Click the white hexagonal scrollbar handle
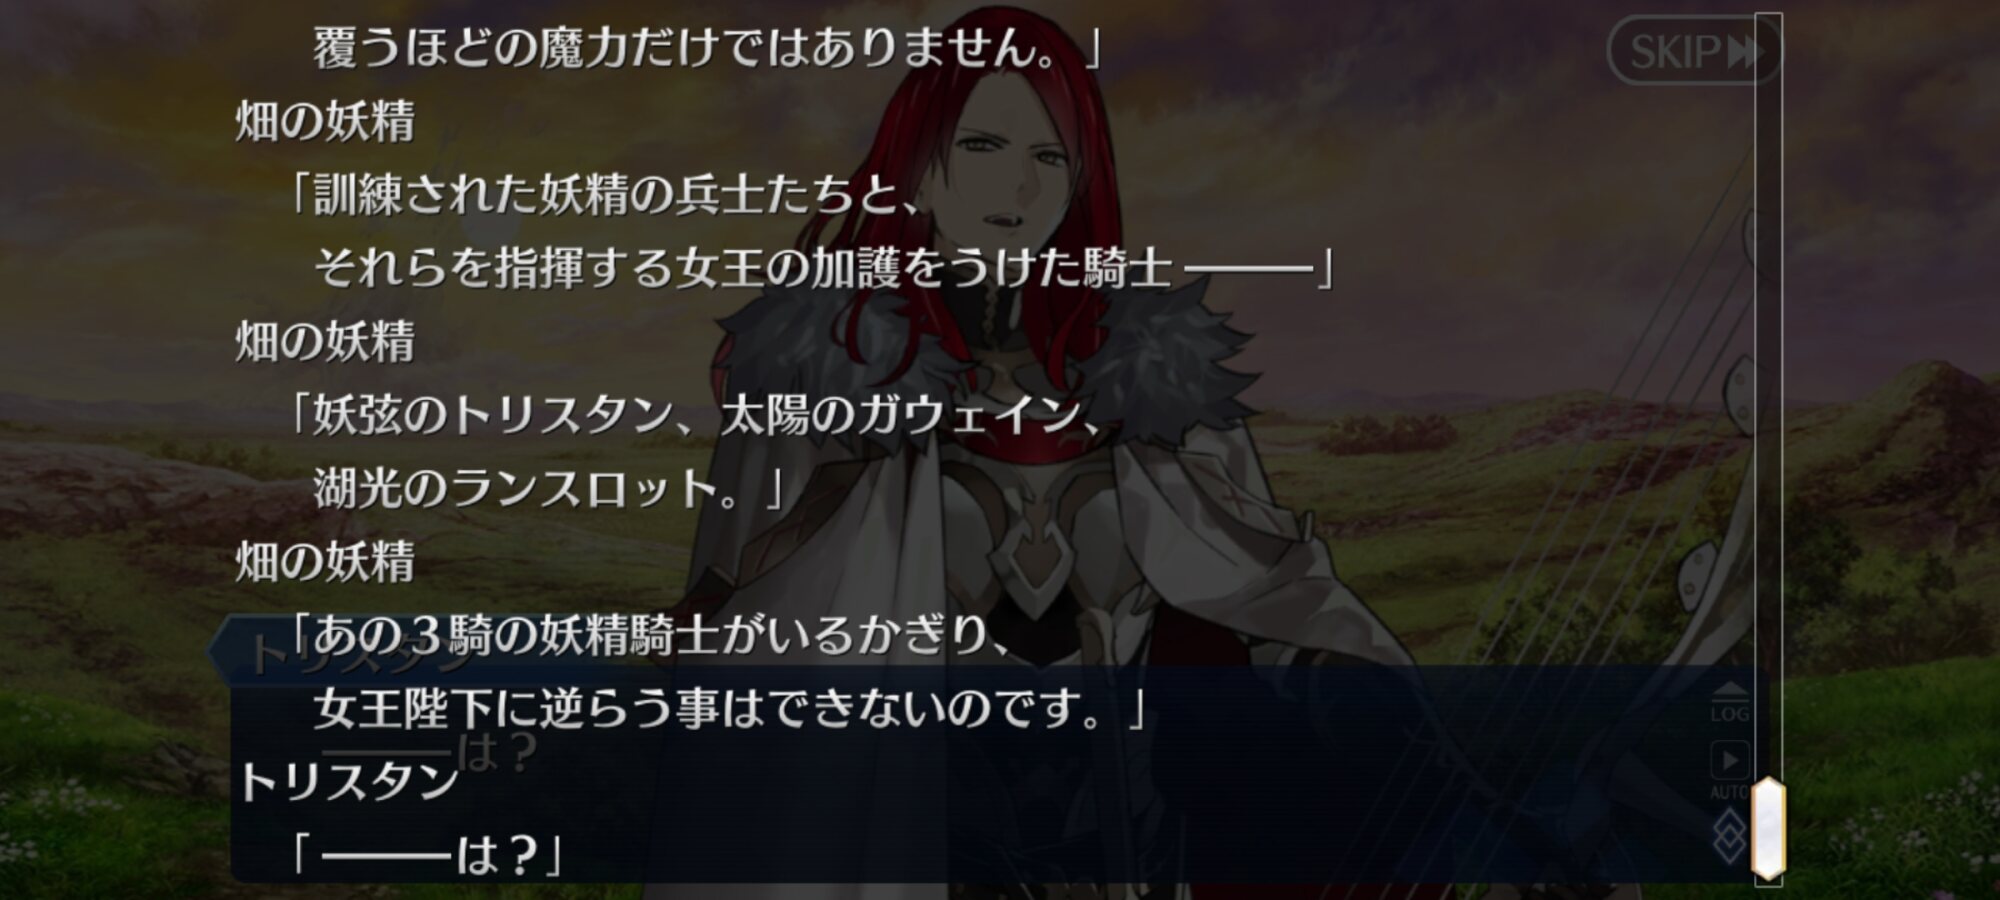This screenshot has height=900, width=2000. (1768, 828)
